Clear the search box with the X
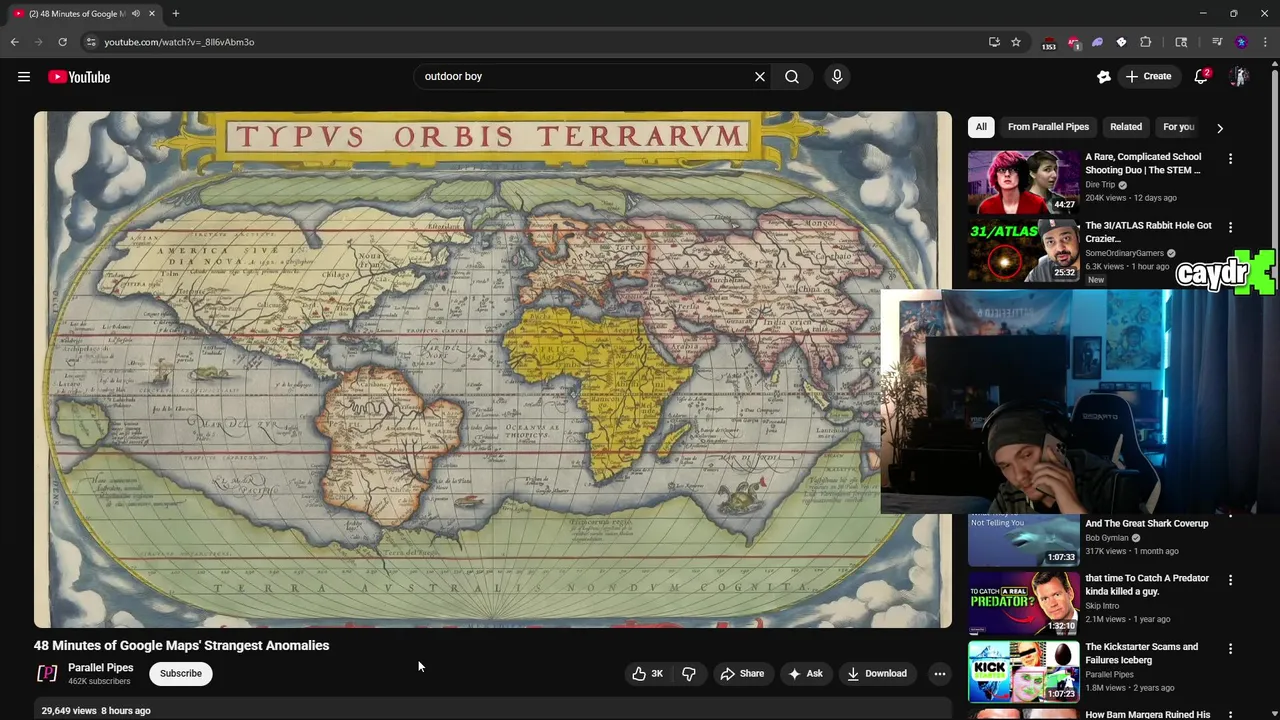The image size is (1280, 720). 760,77
